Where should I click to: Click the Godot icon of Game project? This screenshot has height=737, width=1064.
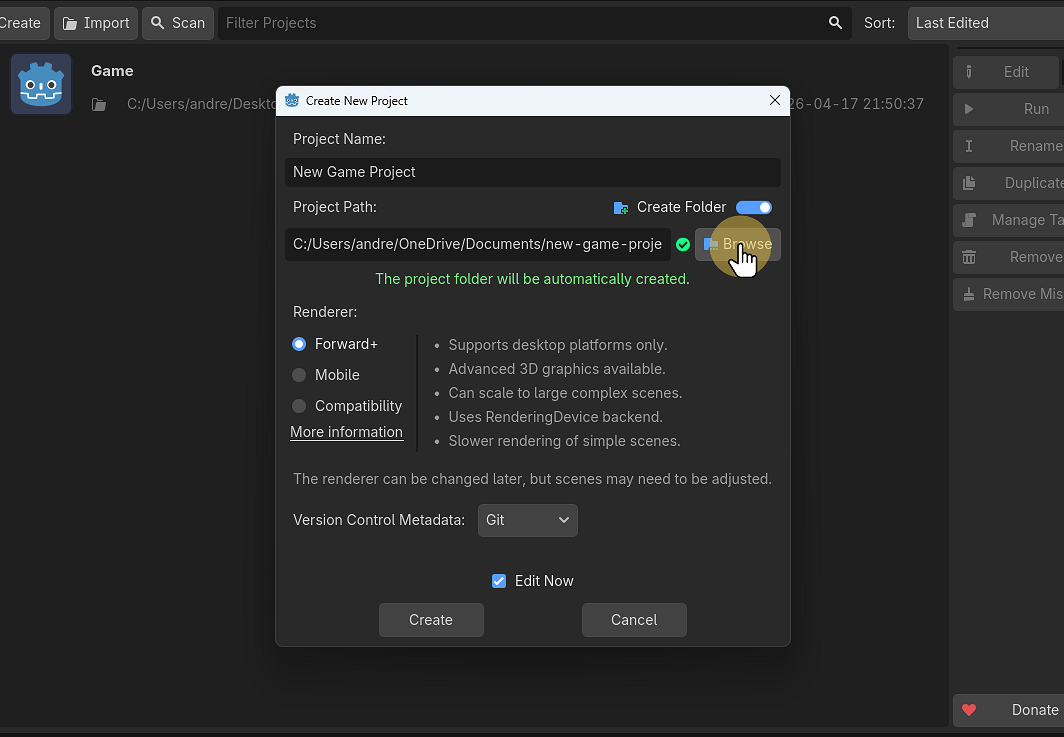click(41, 84)
